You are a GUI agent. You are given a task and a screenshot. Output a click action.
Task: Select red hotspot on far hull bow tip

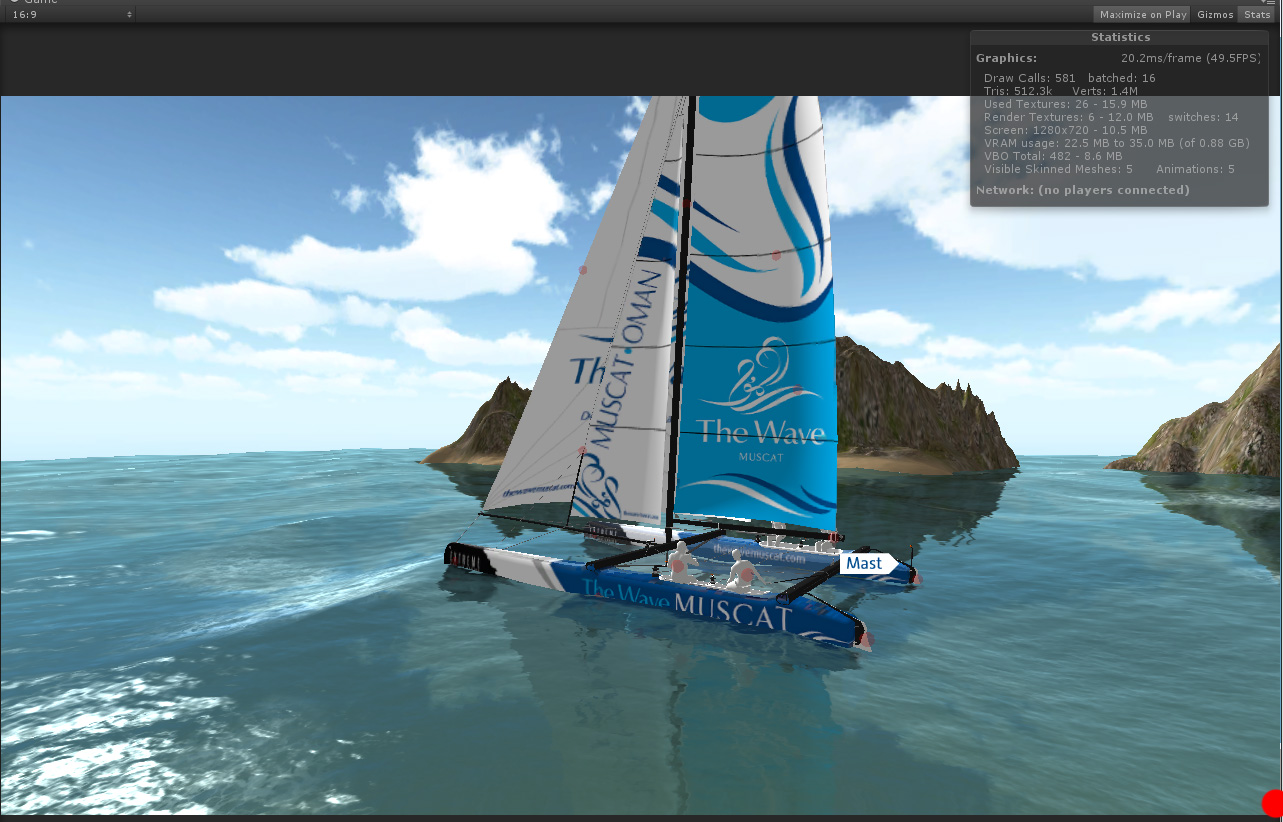click(x=916, y=578)
